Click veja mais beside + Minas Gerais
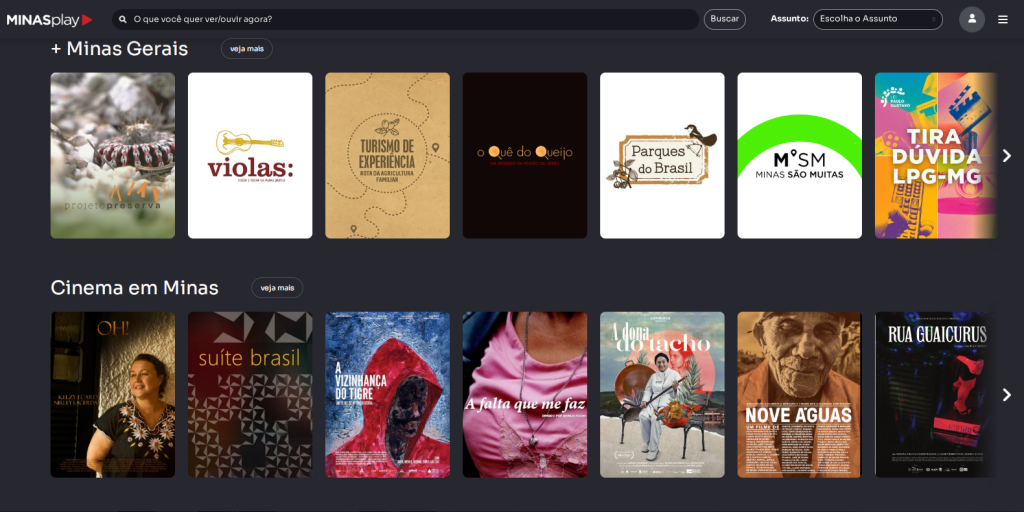The image size is (1024, 512). pos(246,48)
